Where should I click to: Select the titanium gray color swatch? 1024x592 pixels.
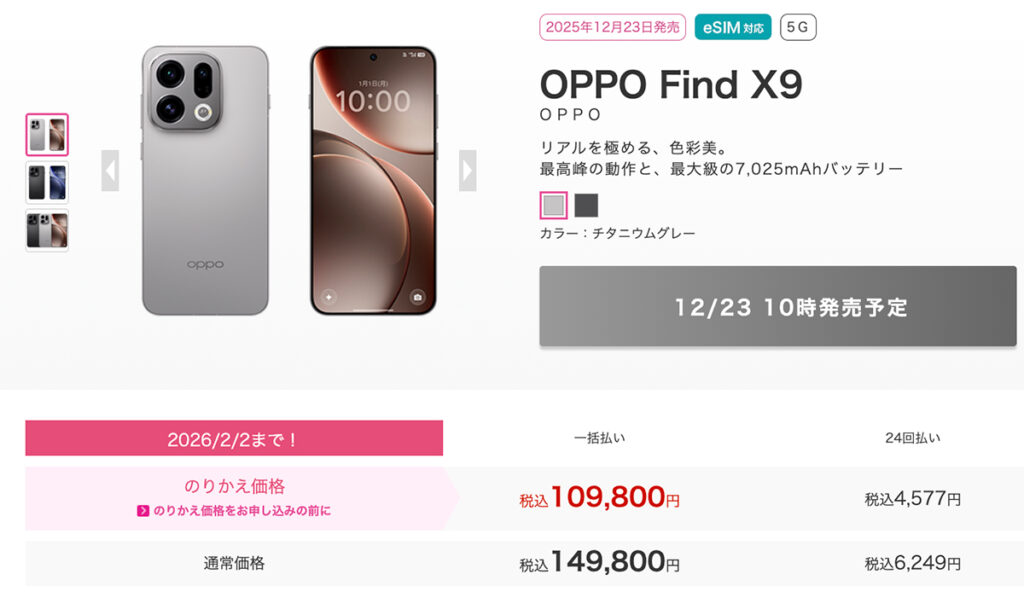[553, 205]
